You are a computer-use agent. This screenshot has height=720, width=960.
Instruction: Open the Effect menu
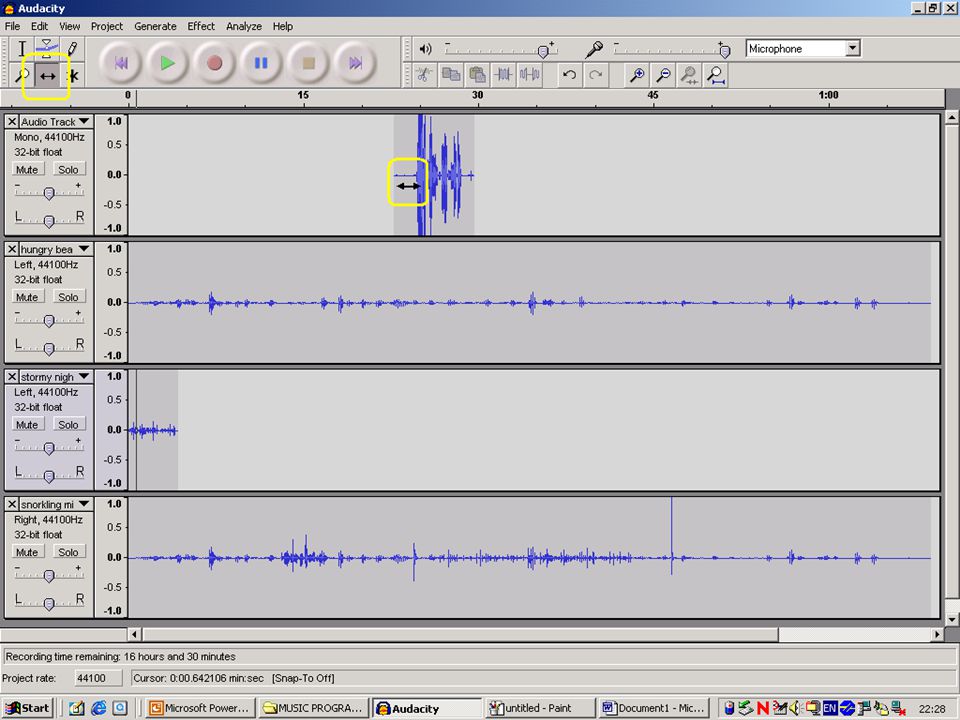click(201, 26)
